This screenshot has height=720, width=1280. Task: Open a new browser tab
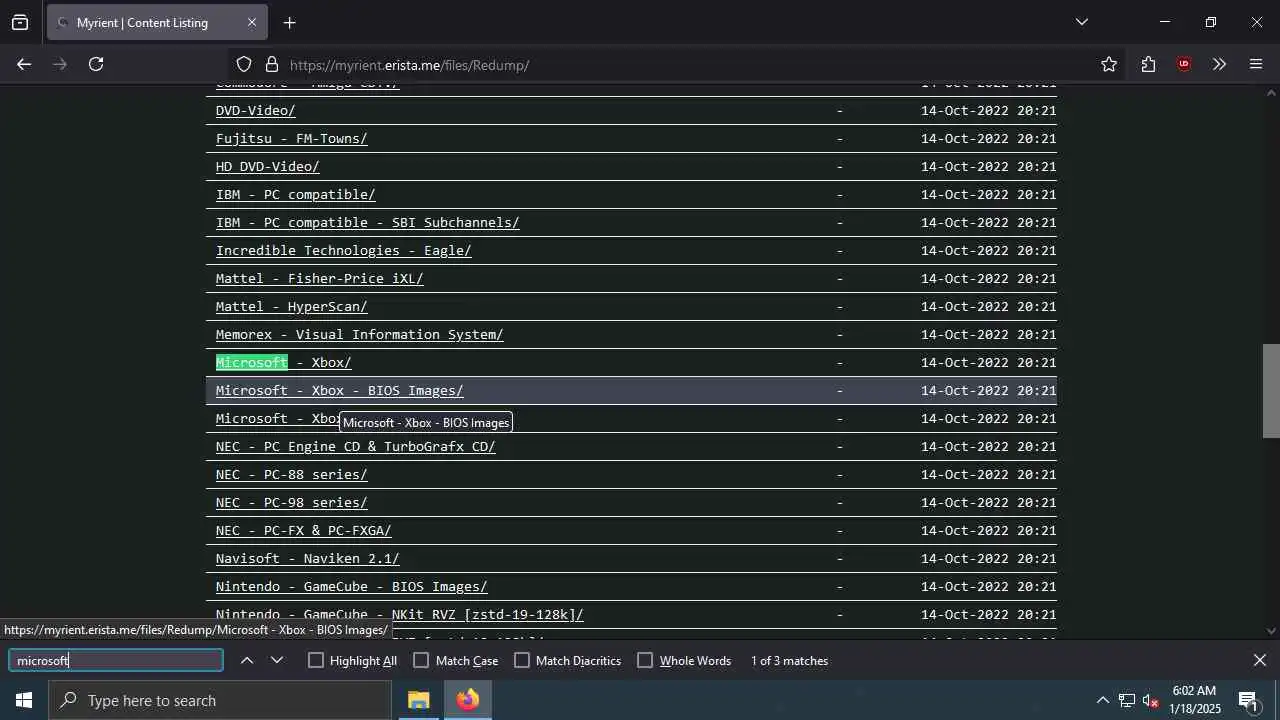tap(289, 22)
